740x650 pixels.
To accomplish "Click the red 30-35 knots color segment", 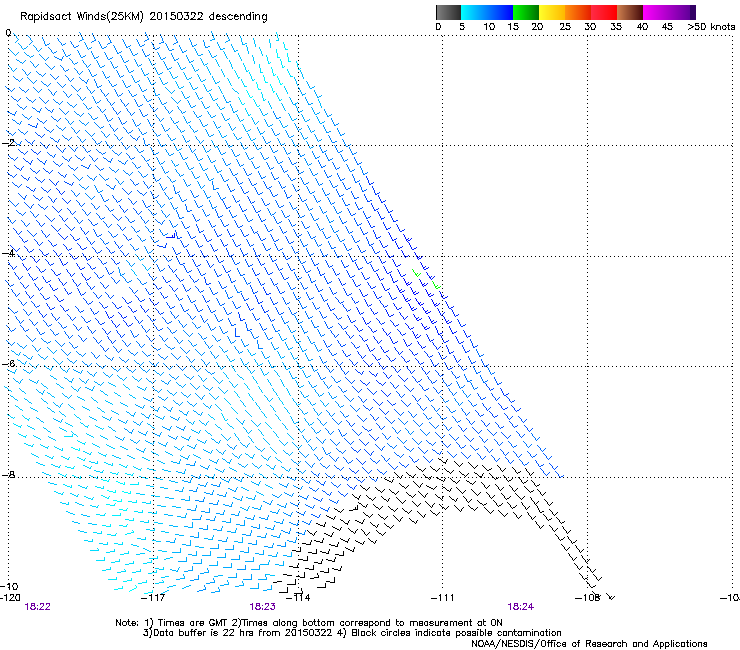I will point(604,12).
